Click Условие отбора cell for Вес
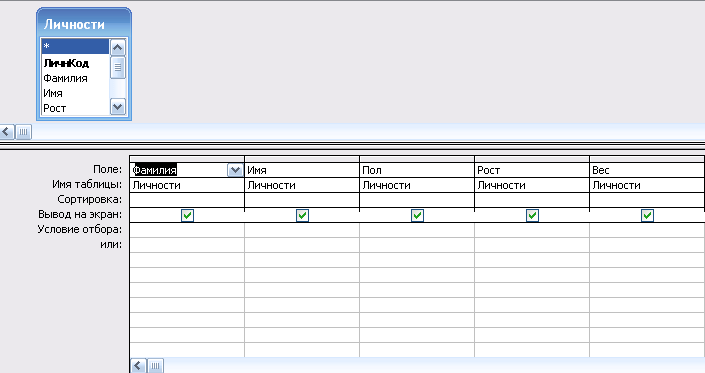This screenshot has height=373, width=705. [x=647, y=230]
